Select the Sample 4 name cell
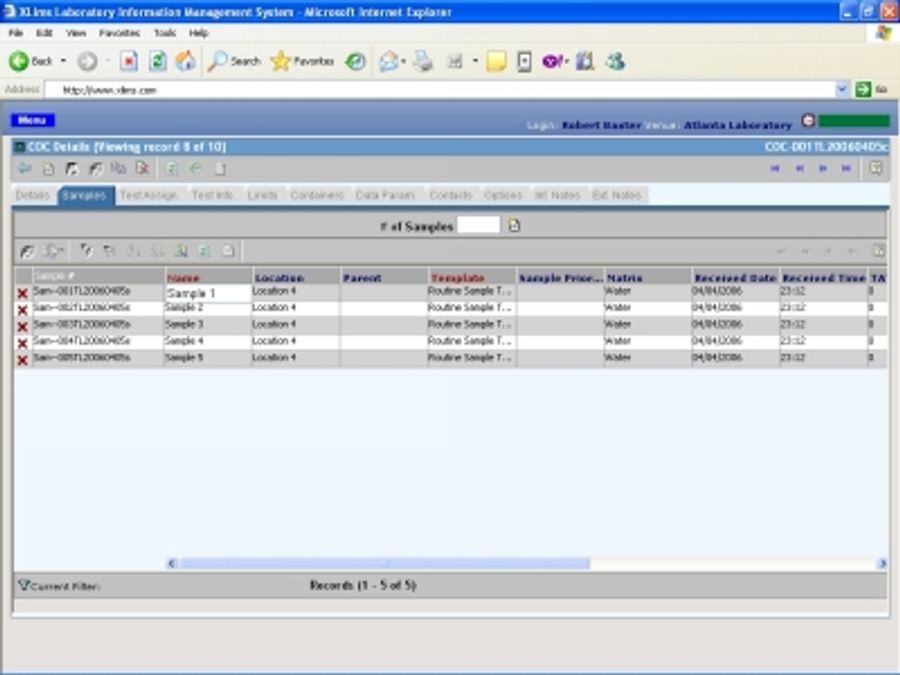900x675 pixels. [208, 341]
